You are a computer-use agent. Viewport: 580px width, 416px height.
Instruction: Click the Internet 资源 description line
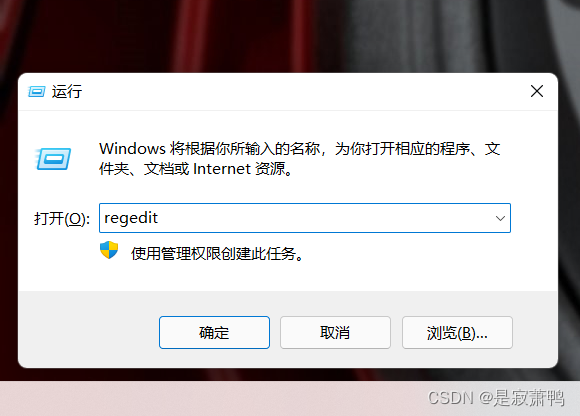(195, 169)
